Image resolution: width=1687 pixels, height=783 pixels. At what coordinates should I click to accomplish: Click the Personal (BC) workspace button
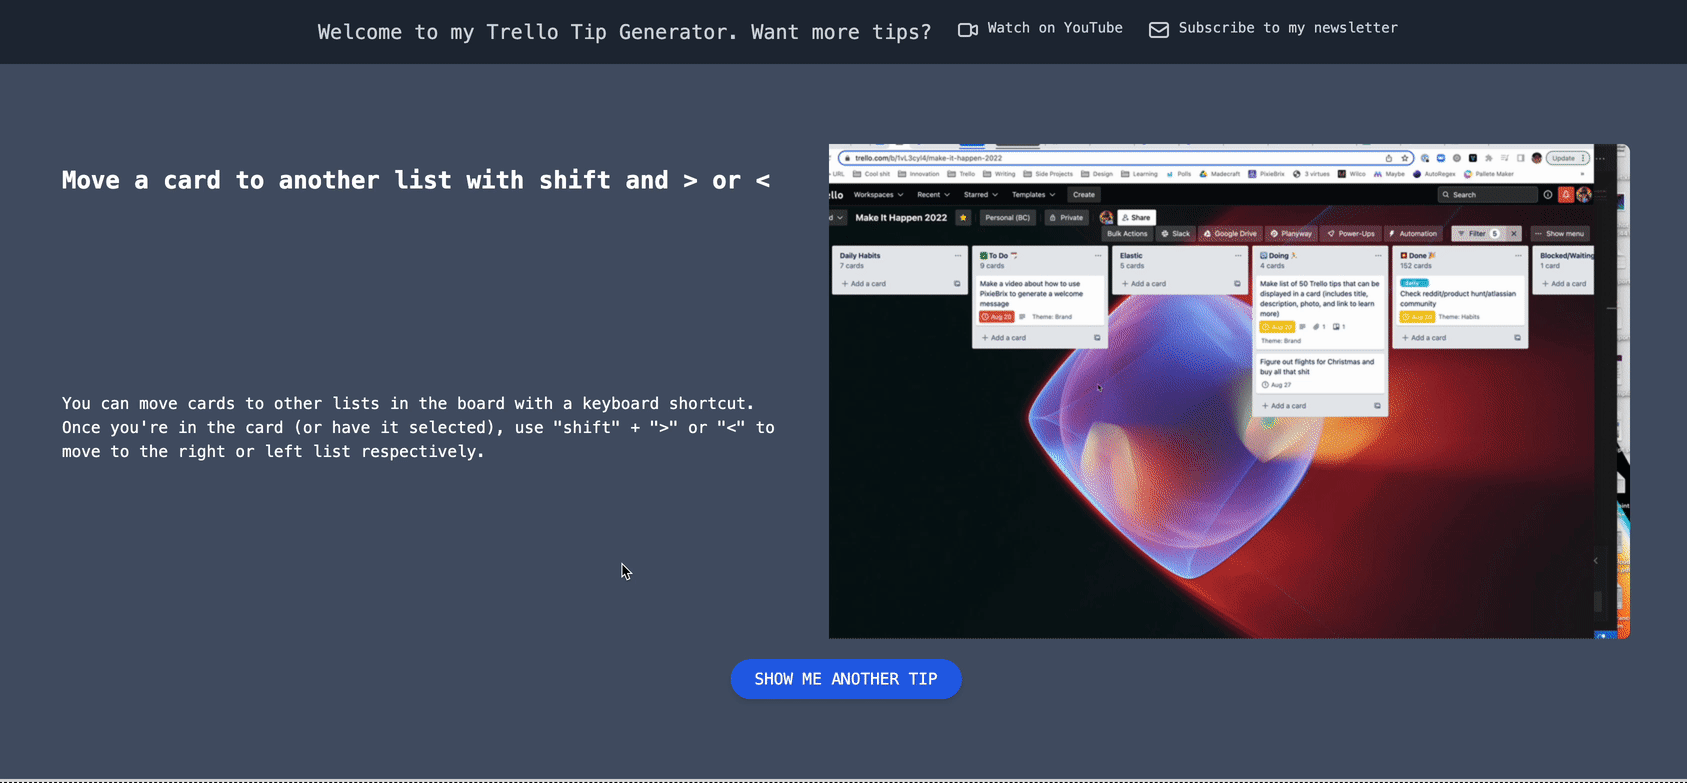[1007, 217]
